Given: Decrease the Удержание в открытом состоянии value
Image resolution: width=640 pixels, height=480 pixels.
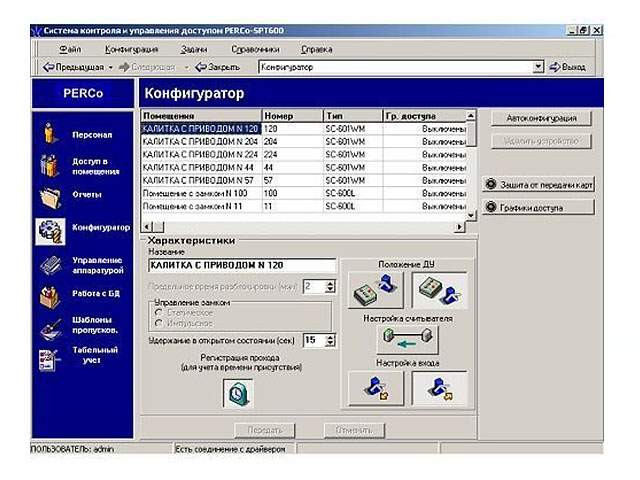Looking at the screenshot, I should (330, 344).
